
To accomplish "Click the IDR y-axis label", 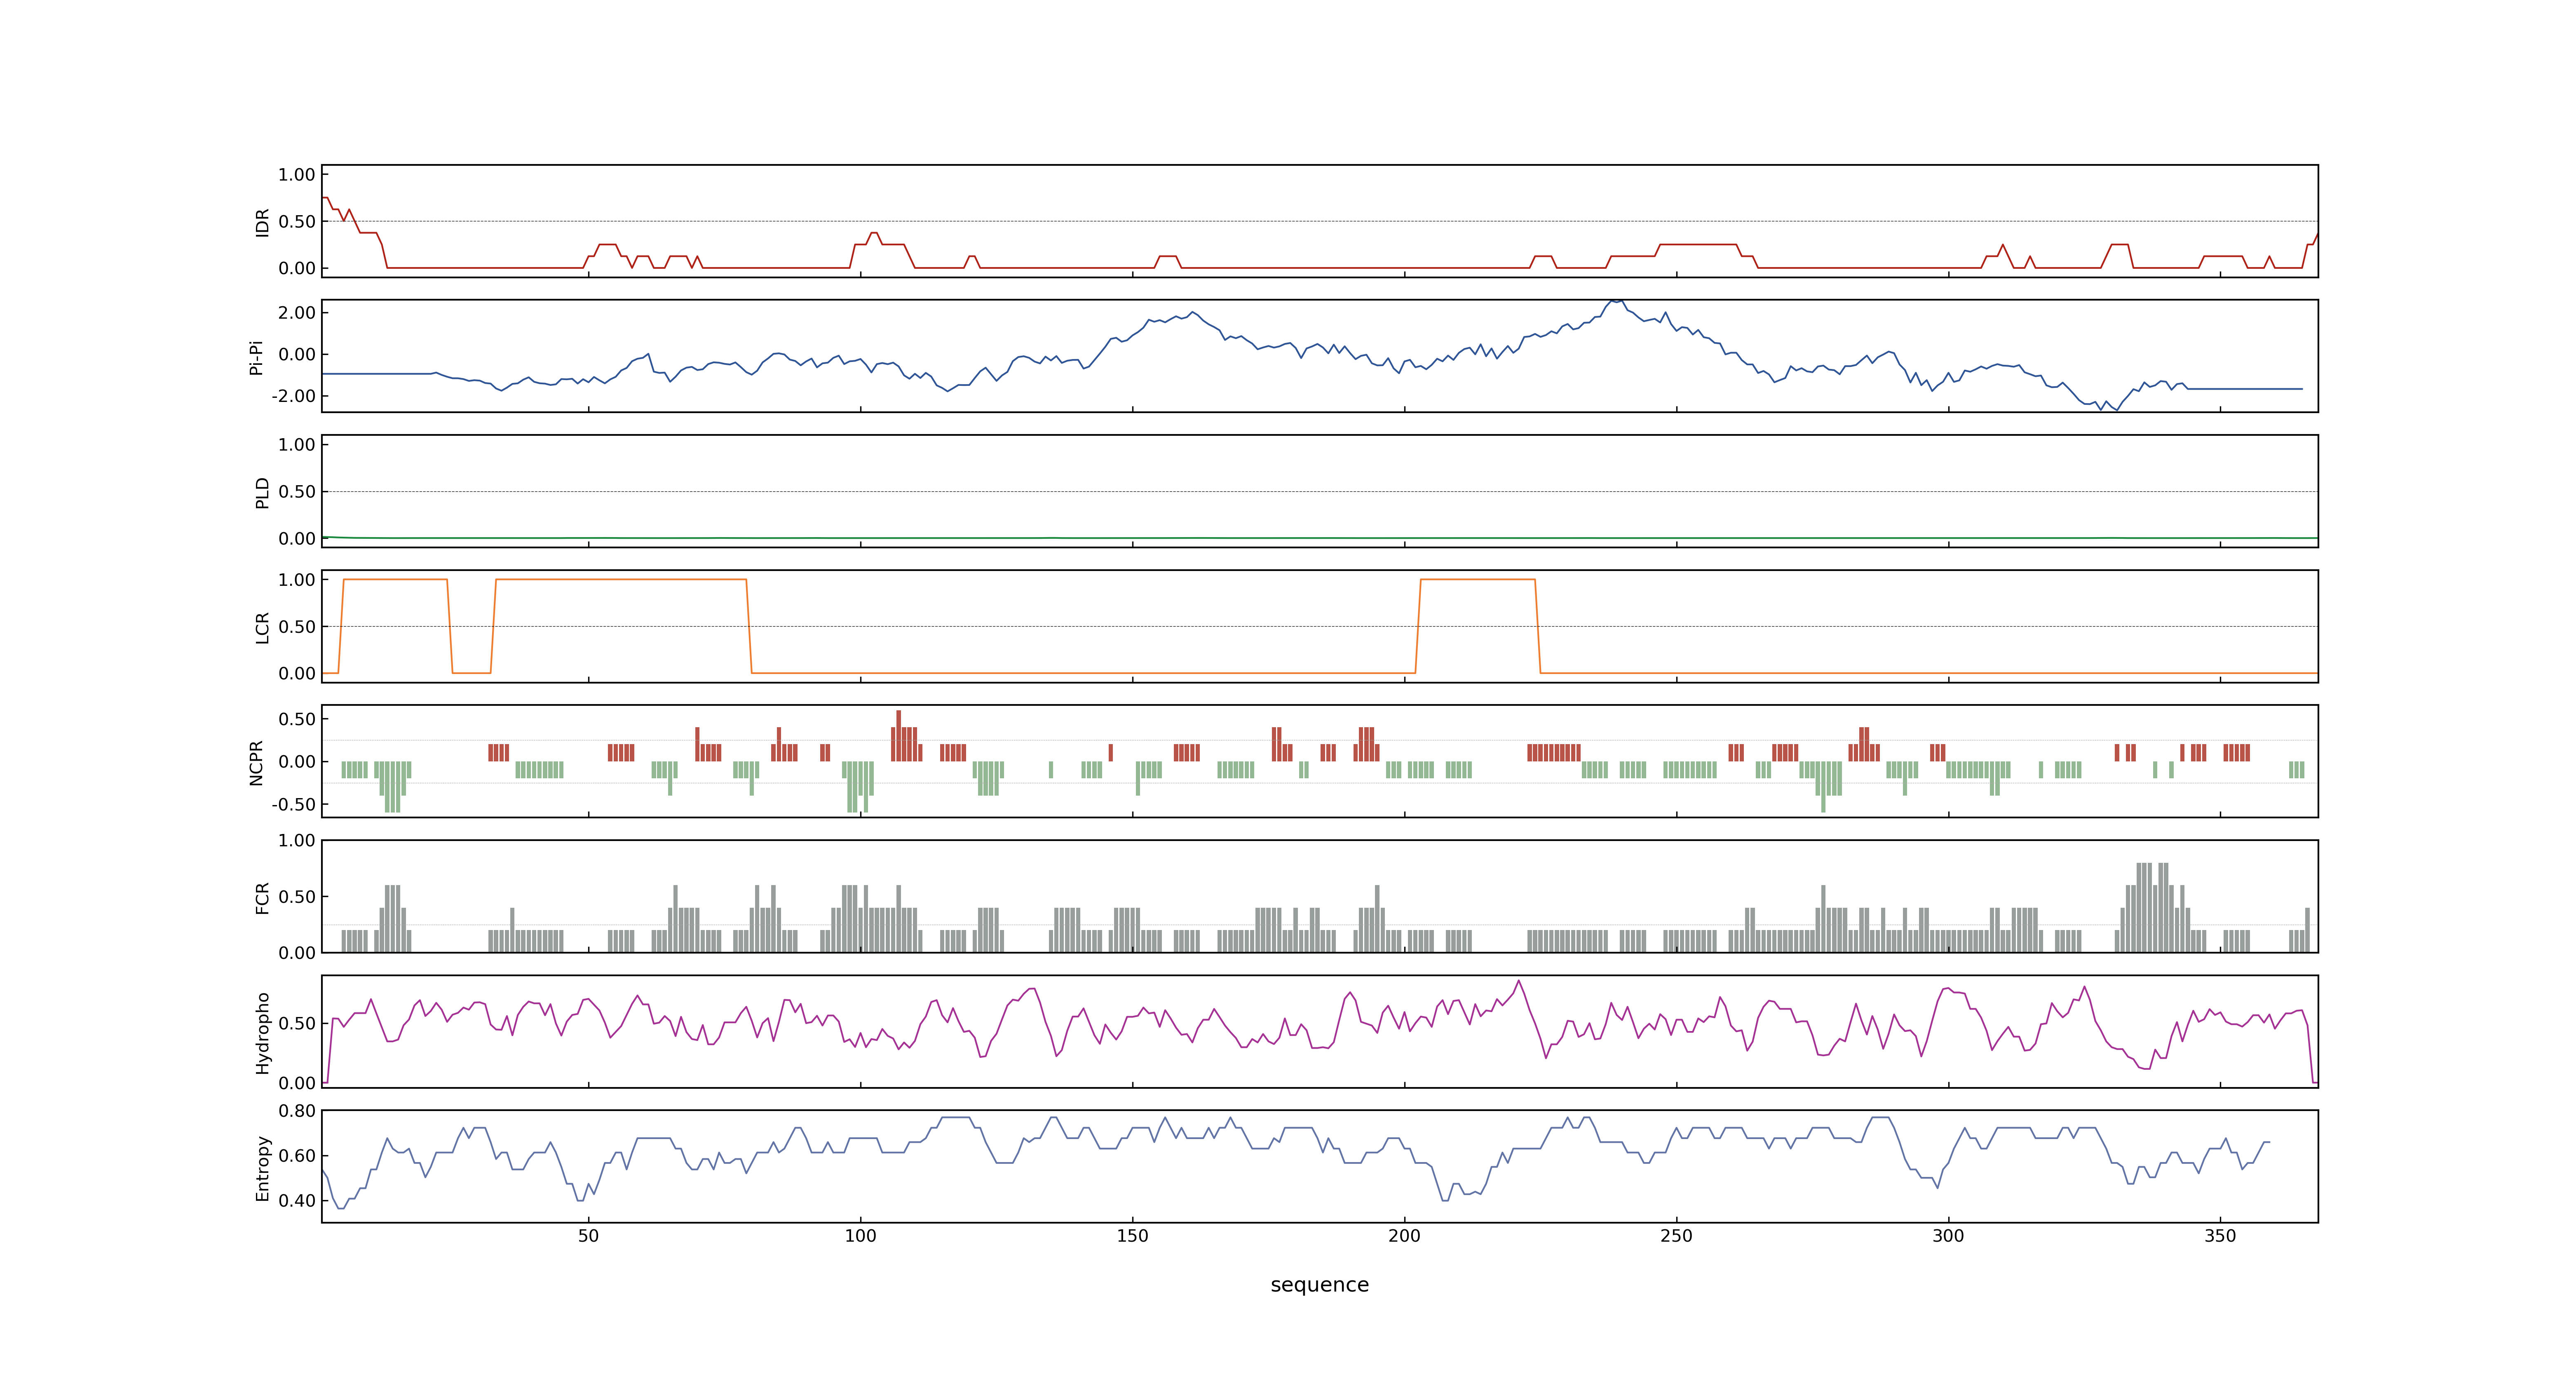I will (x=262, y=222).
